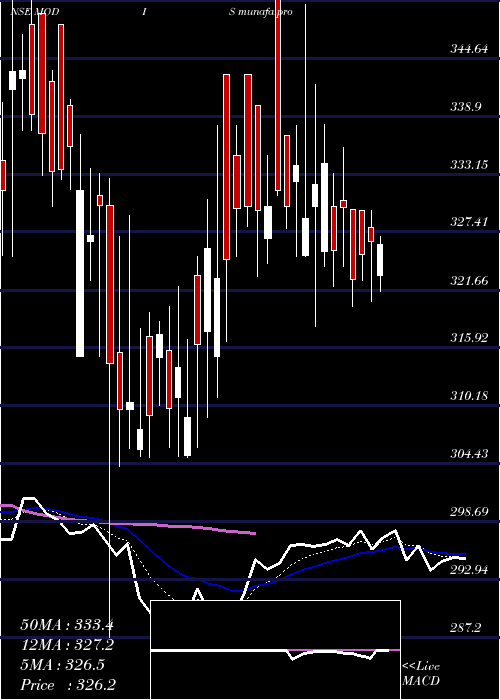Click the <<Live MACD label
The width and height of the screenshot is (500, 700).
421,673
